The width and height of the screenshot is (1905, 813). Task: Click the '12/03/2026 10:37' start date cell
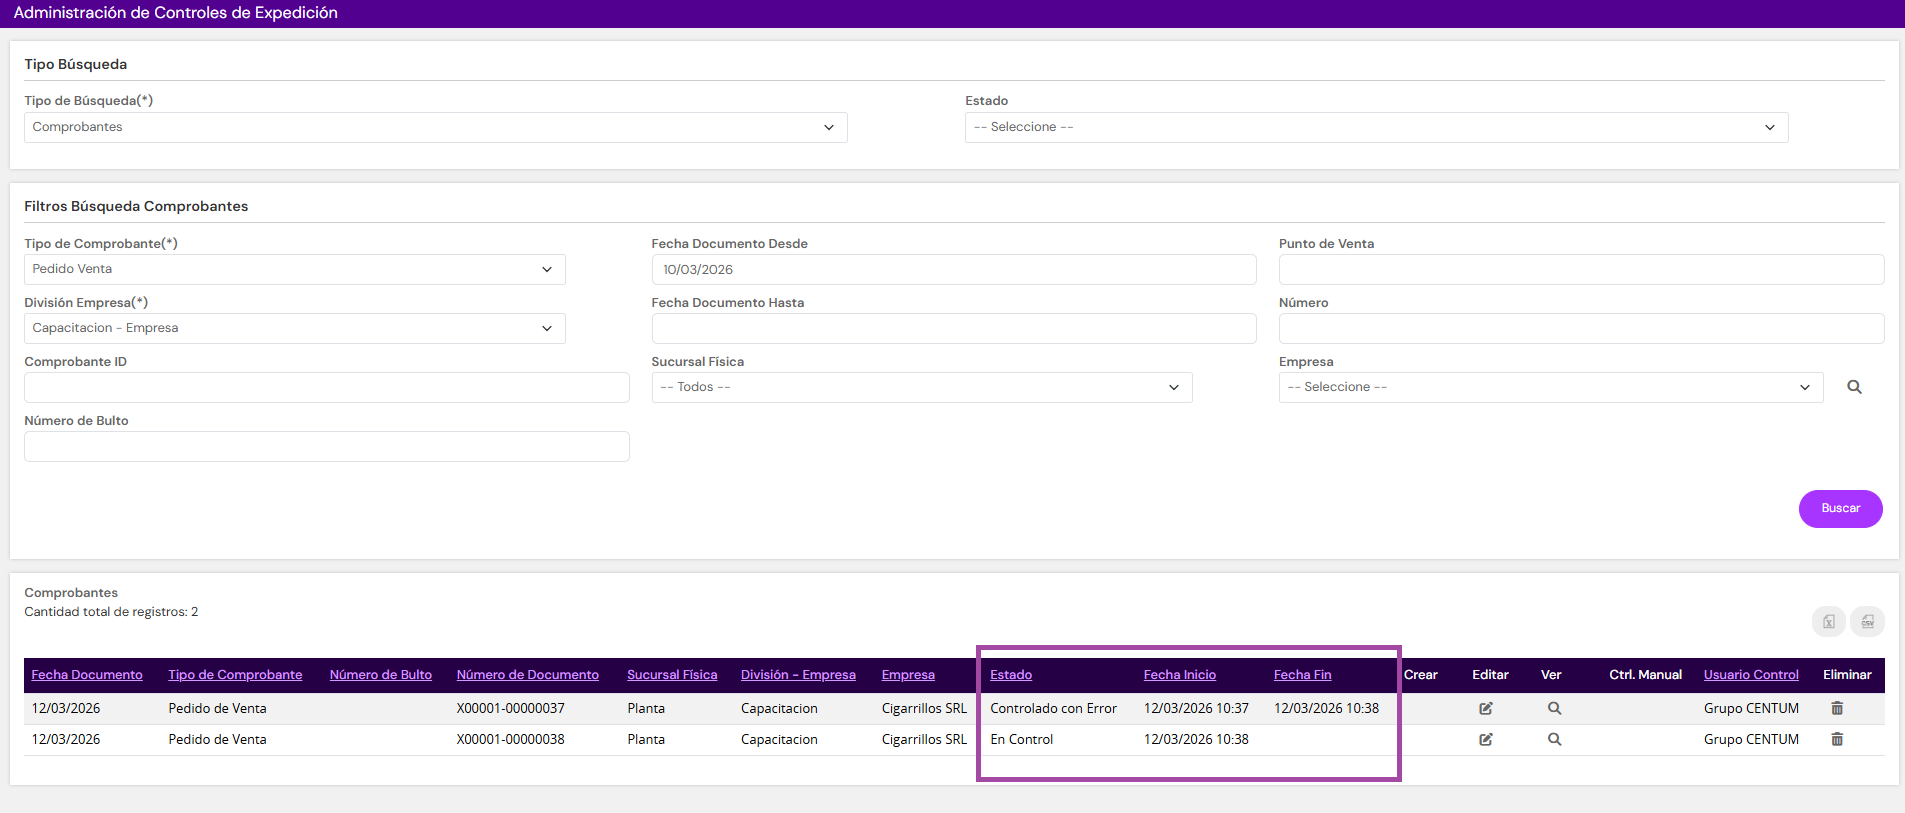pos(1196,708)
